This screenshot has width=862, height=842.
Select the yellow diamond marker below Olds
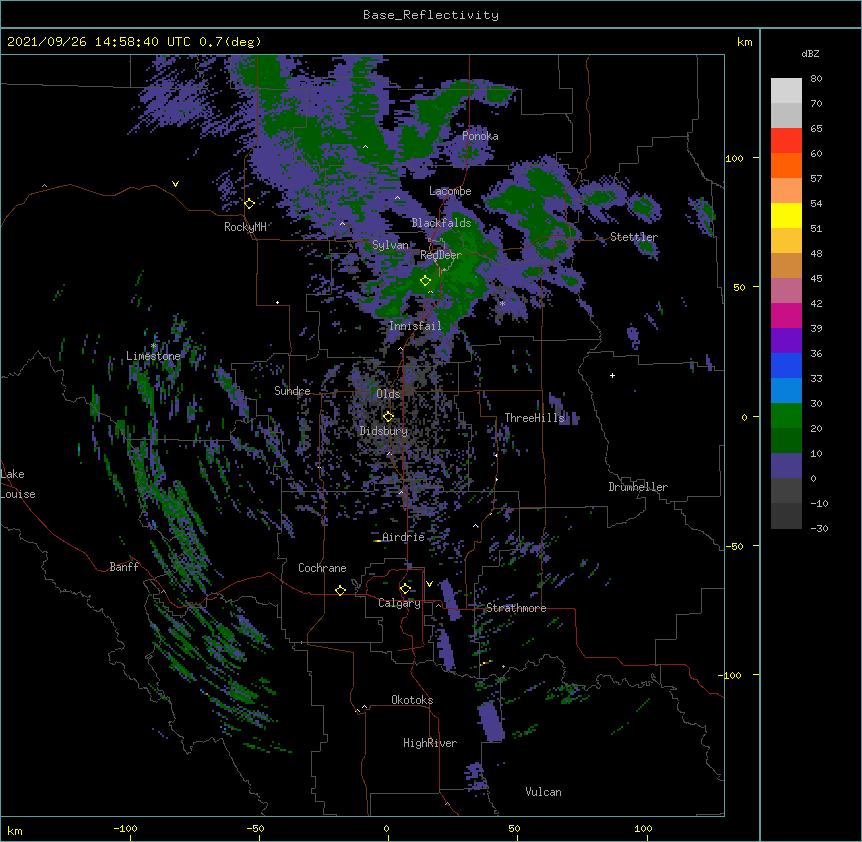point(388,416)
